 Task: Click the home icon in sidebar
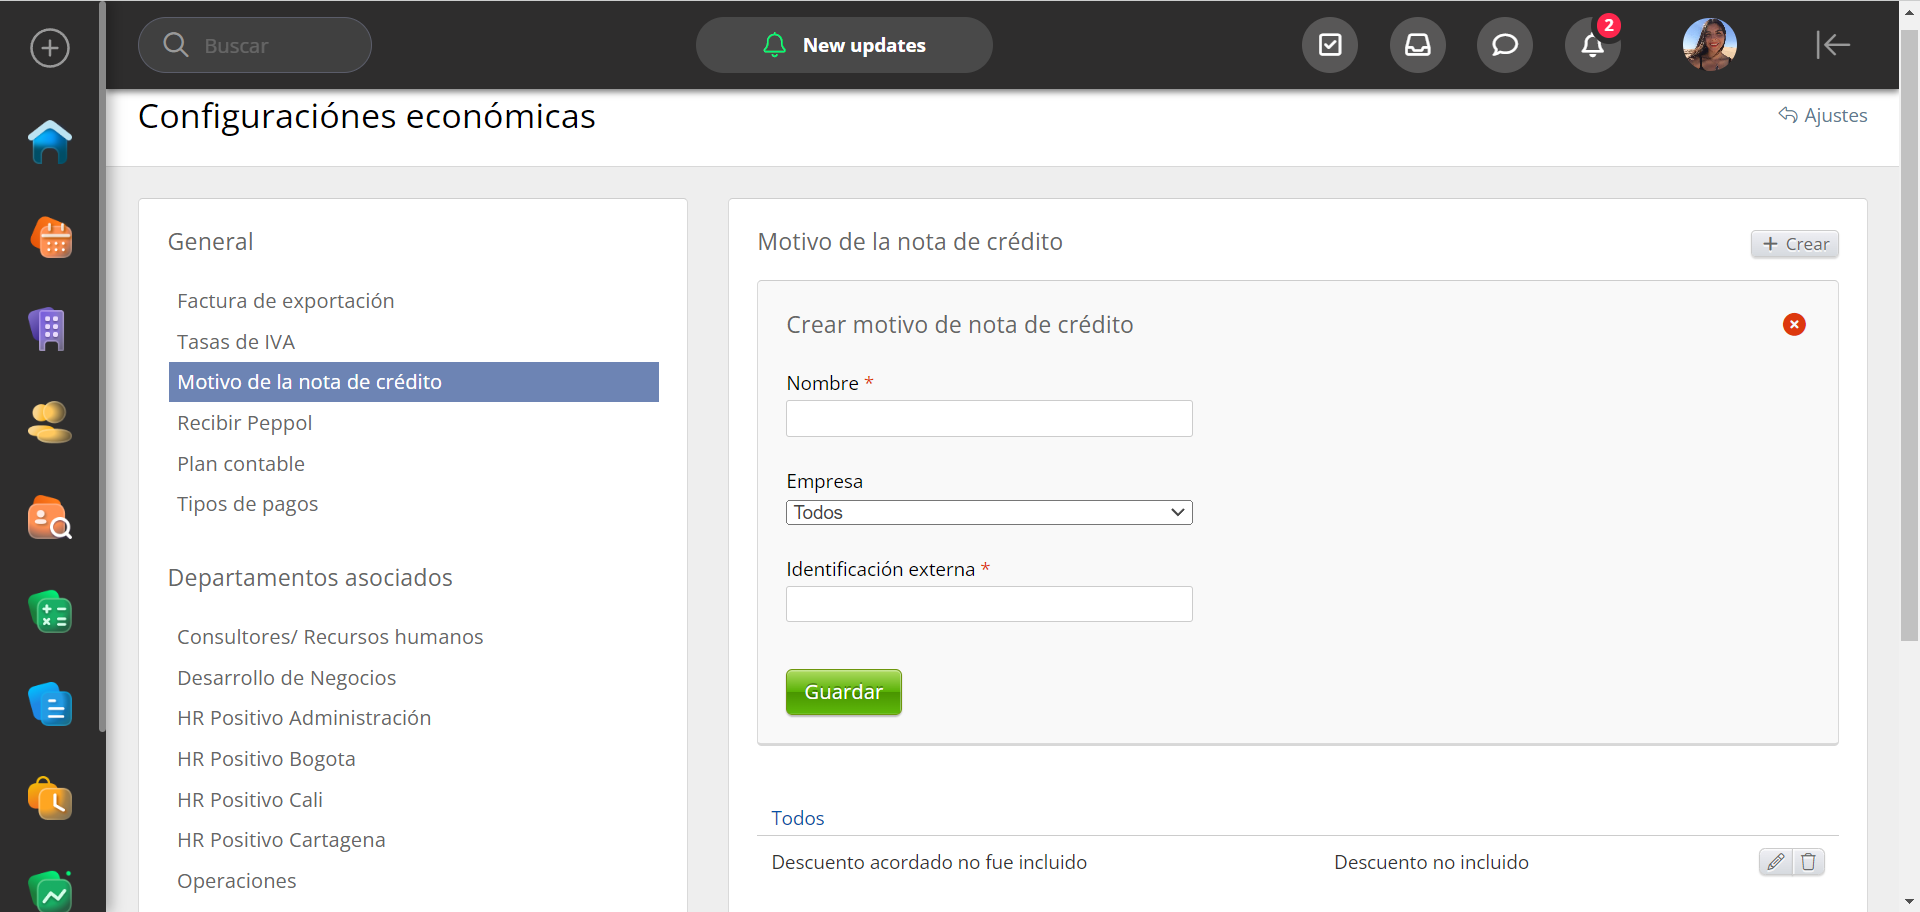[49, 142]
